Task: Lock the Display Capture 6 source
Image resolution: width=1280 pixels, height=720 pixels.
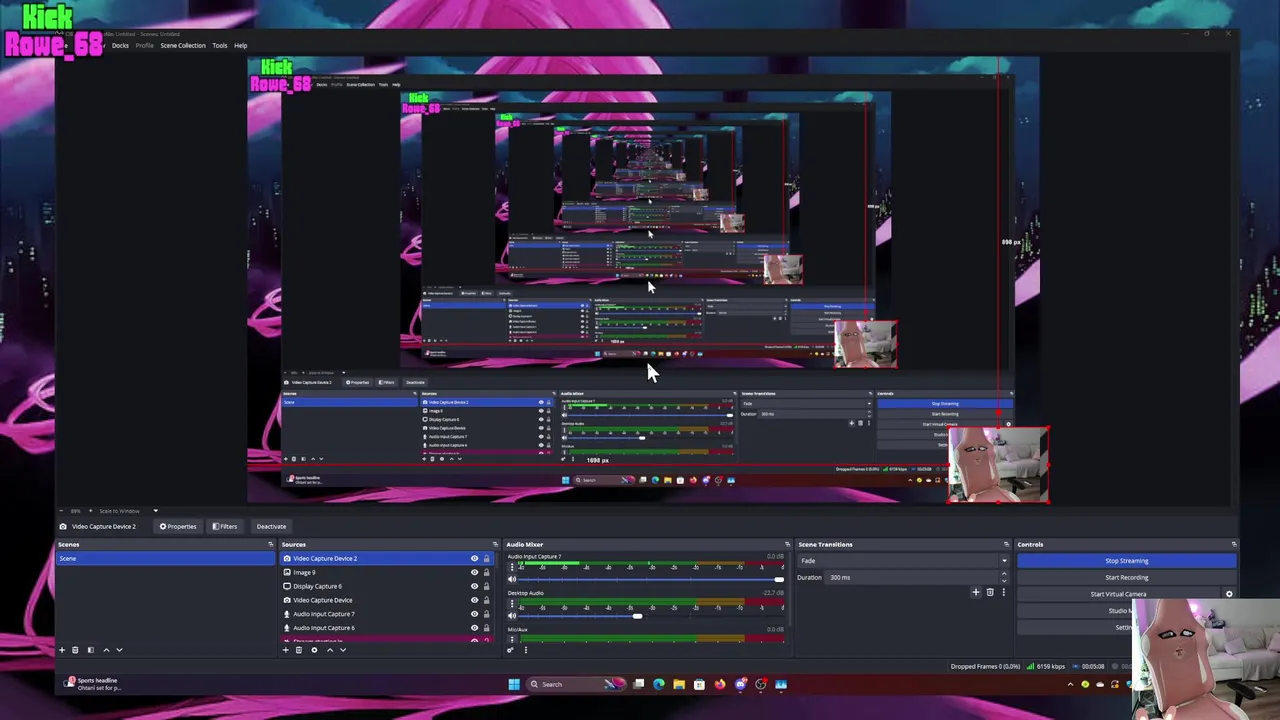Action: [487, 587]
